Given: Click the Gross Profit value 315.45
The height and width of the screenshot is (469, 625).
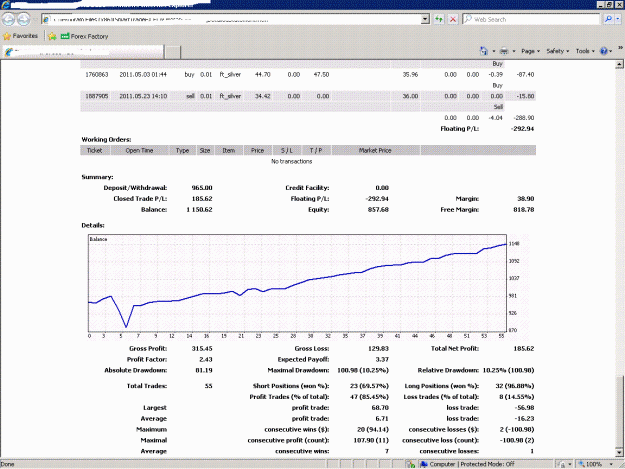Looking at the screenshot, I should pos(202,349).
